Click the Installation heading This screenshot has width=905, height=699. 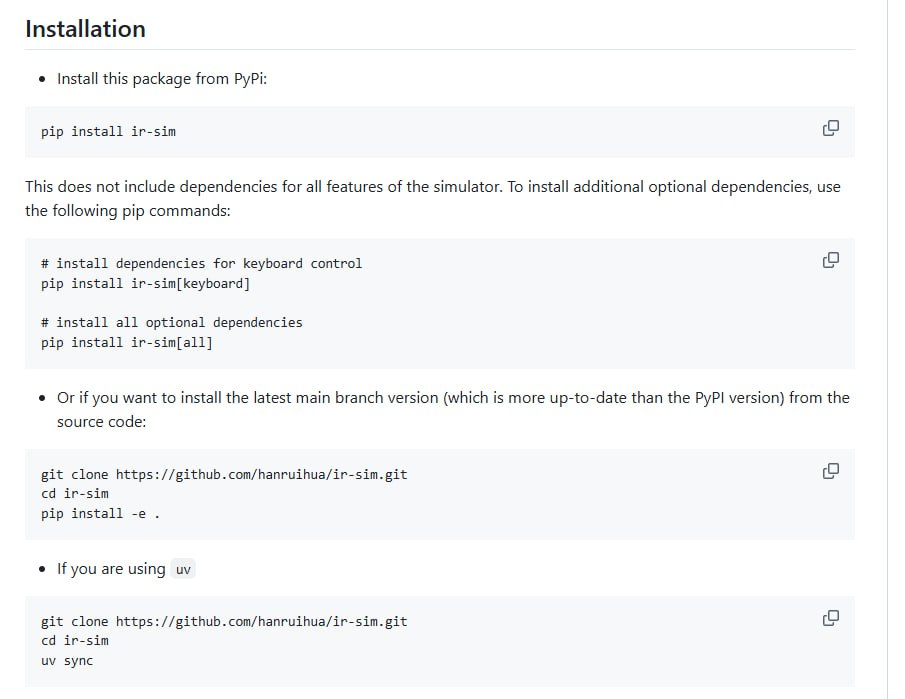point(85,29)
